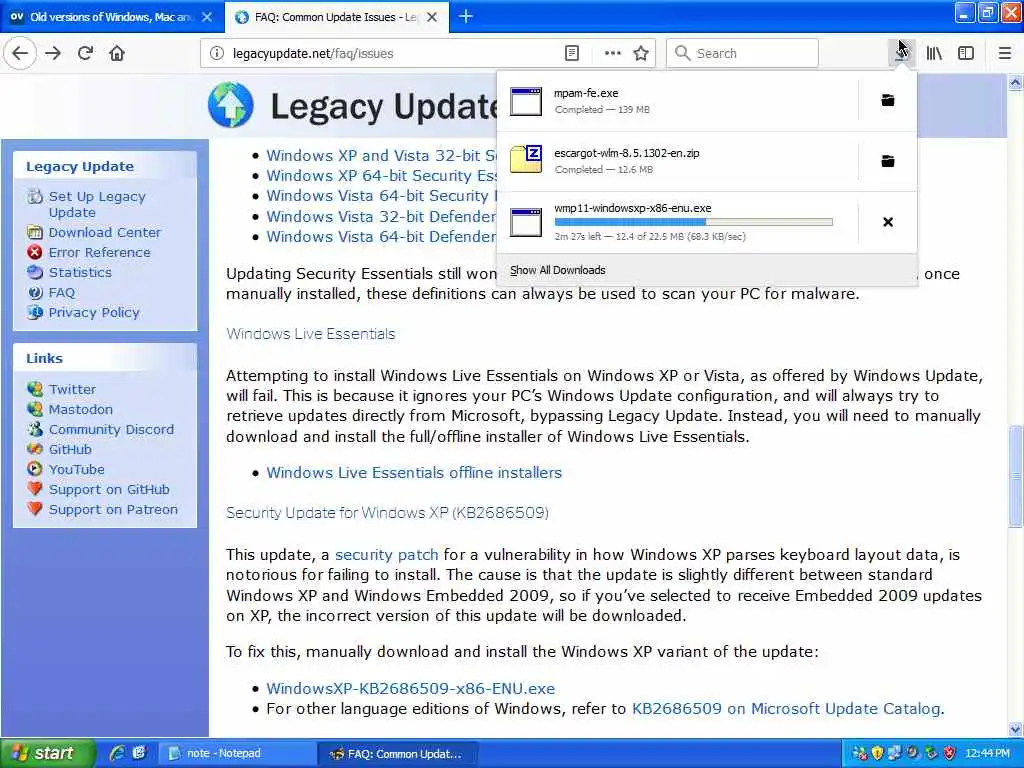Show sidebars toolbar icon
This screenshot has height=768, width=1024.
966,54
